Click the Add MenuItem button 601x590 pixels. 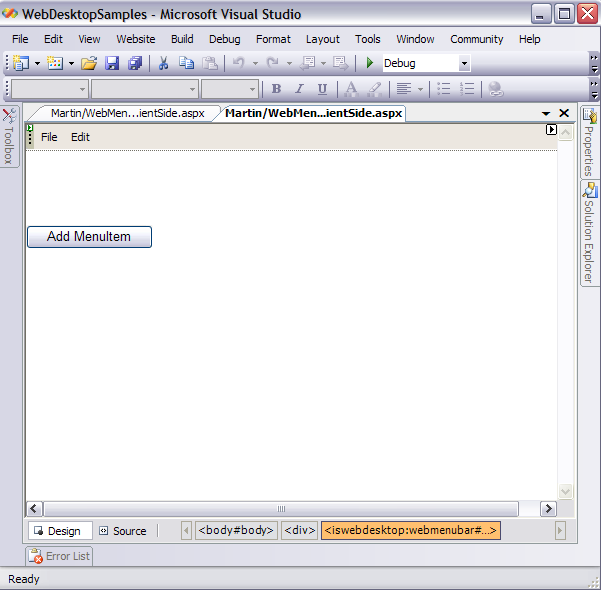tap(89, 237)
